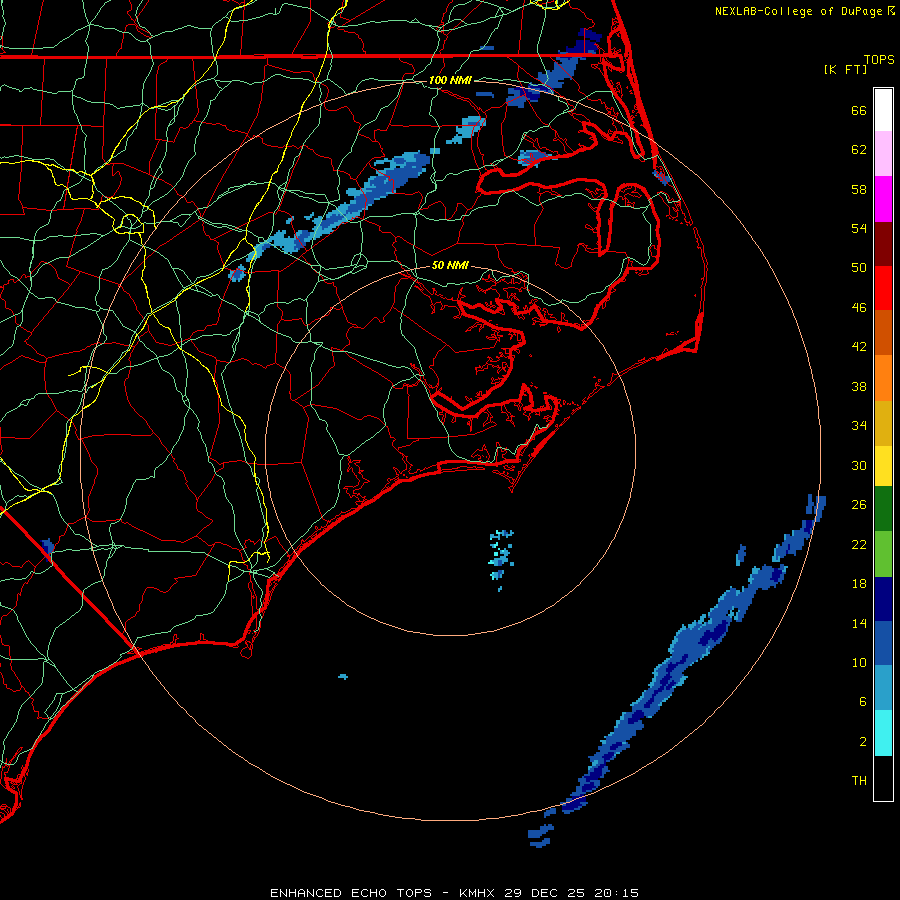Click the 50 NMI range ring label
Image resolution: width=900 pixels, height=900 pixels.
click(450, 265)
